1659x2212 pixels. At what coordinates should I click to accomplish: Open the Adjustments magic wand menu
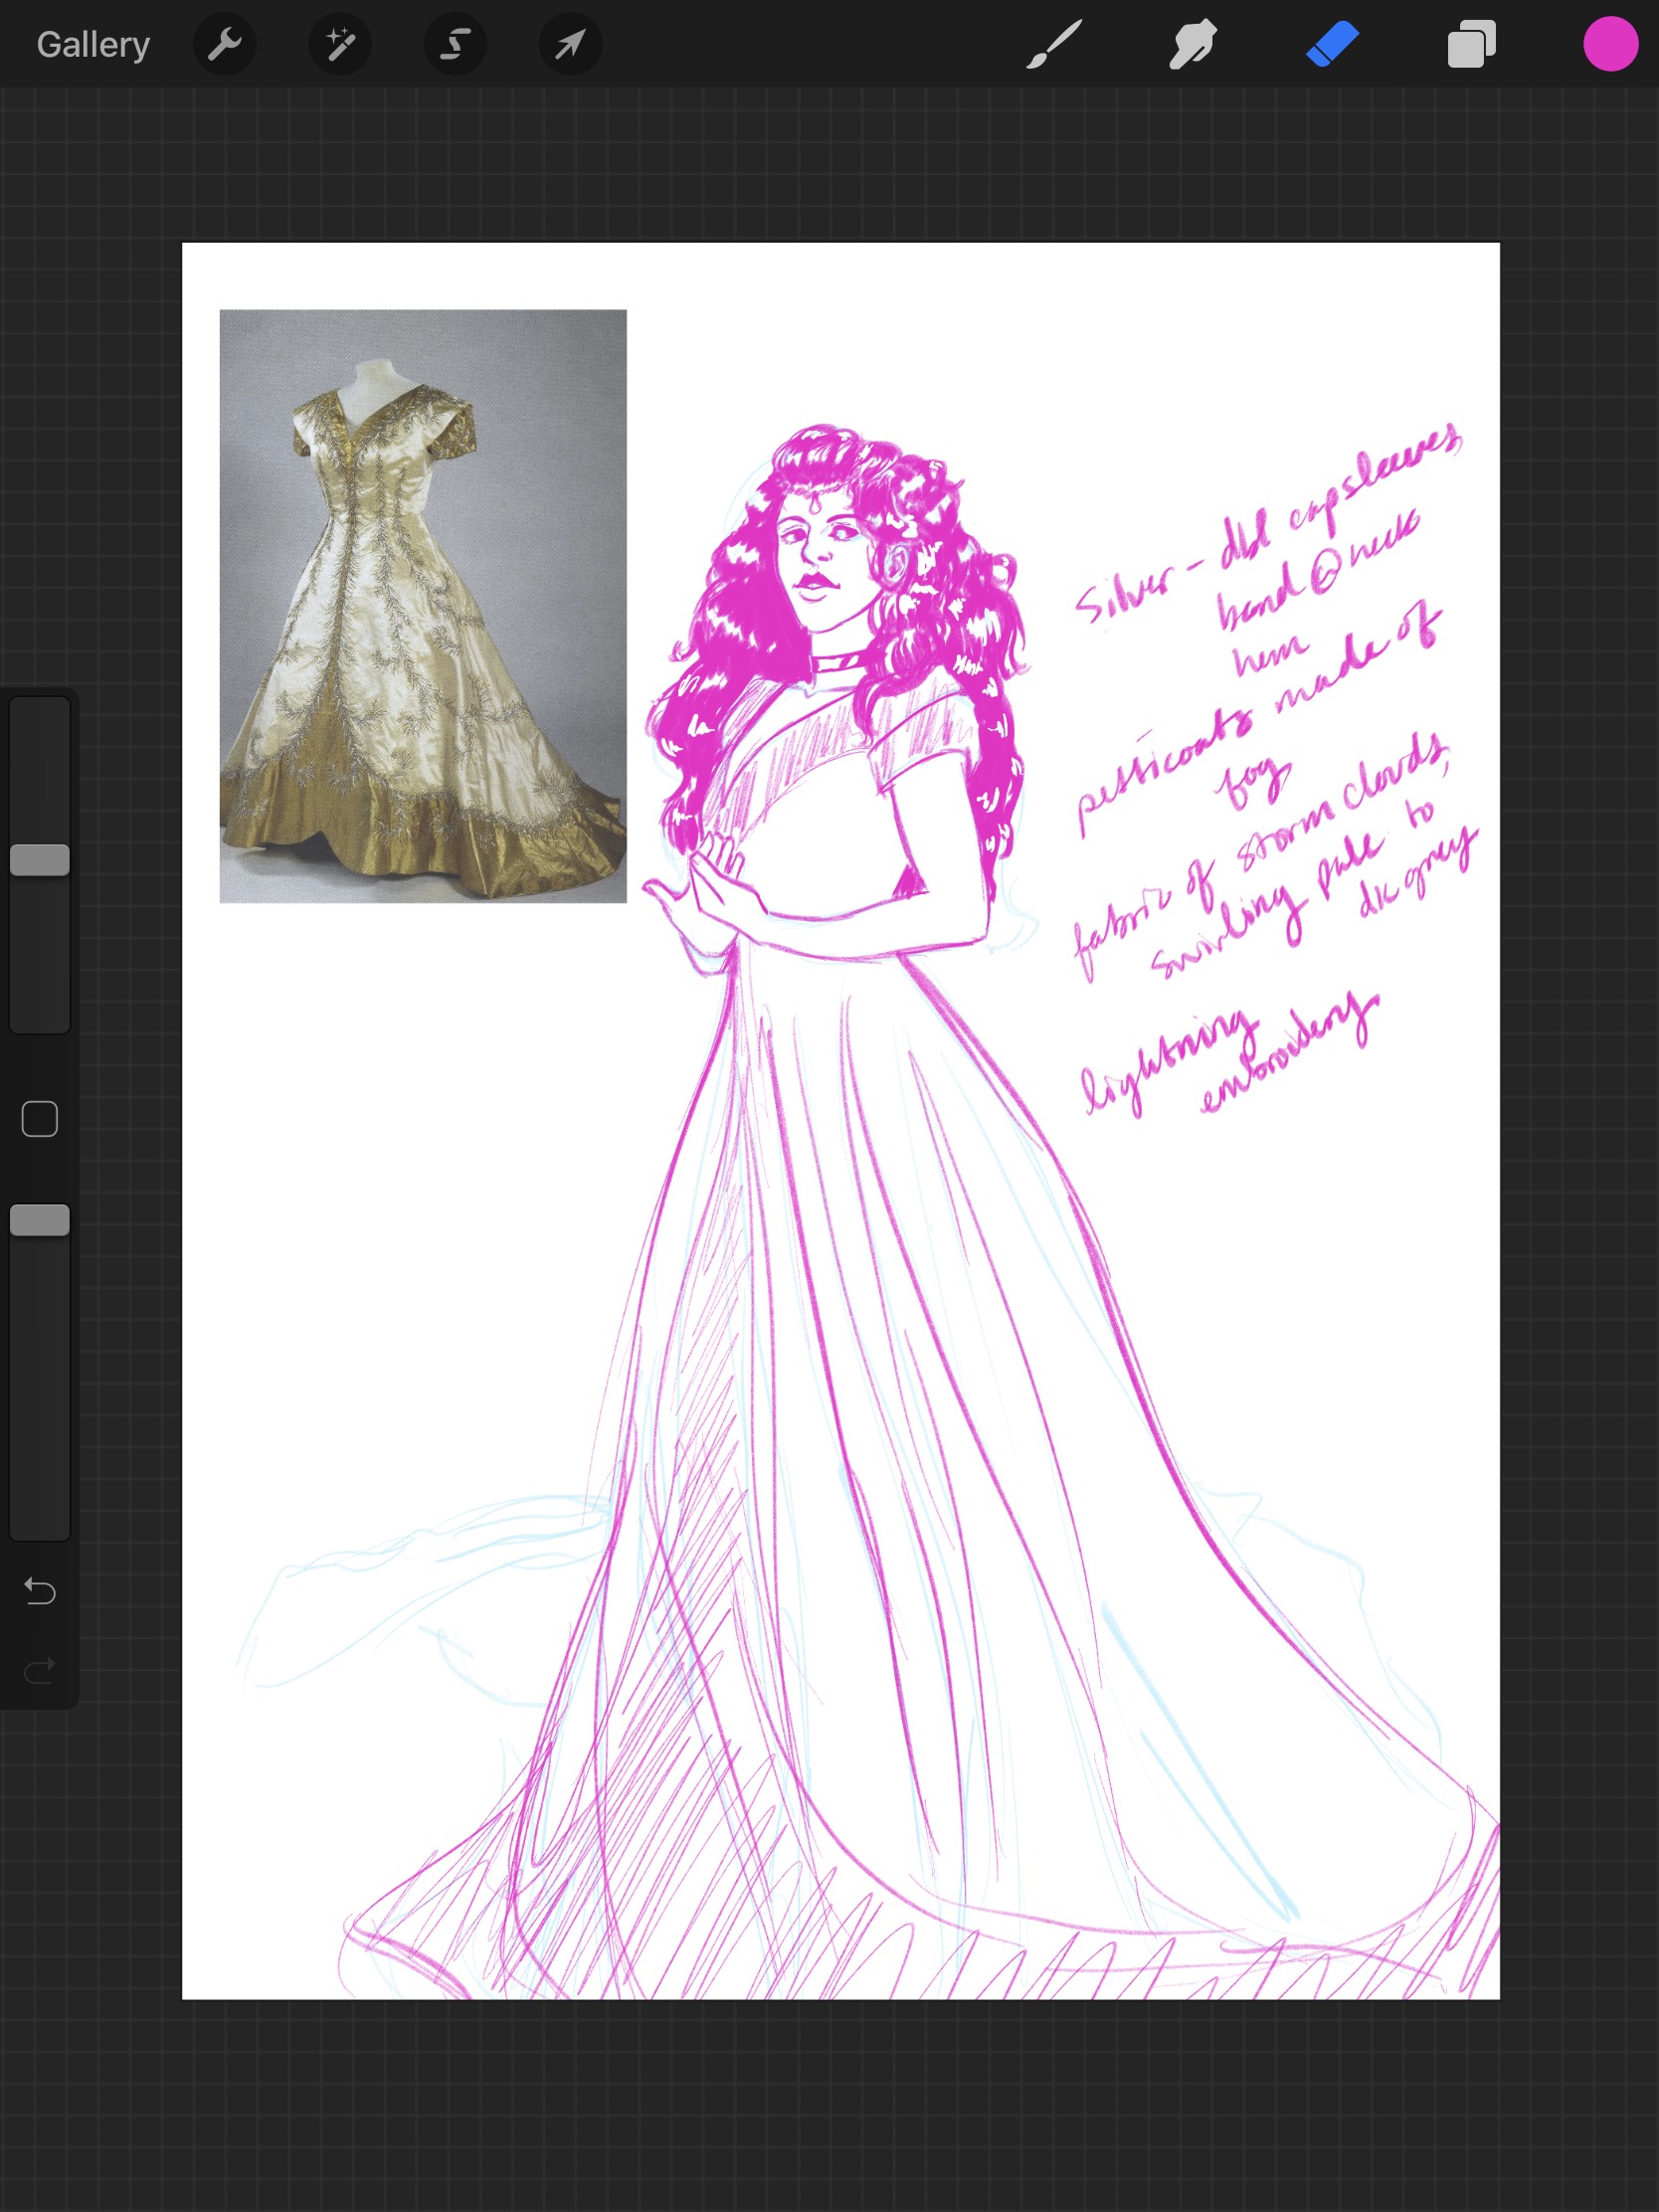(340, 45)
